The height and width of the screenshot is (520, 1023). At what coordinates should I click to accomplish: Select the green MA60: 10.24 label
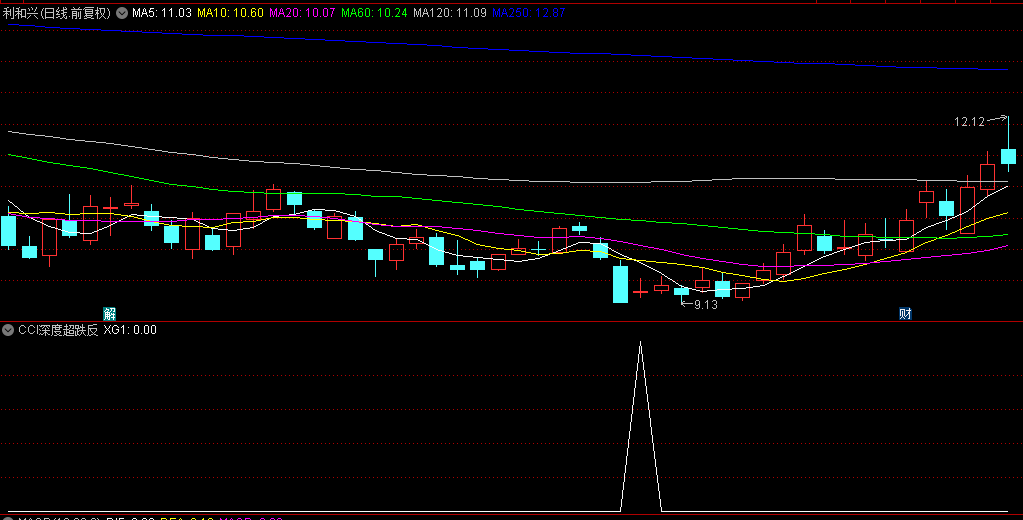(374, 13)
